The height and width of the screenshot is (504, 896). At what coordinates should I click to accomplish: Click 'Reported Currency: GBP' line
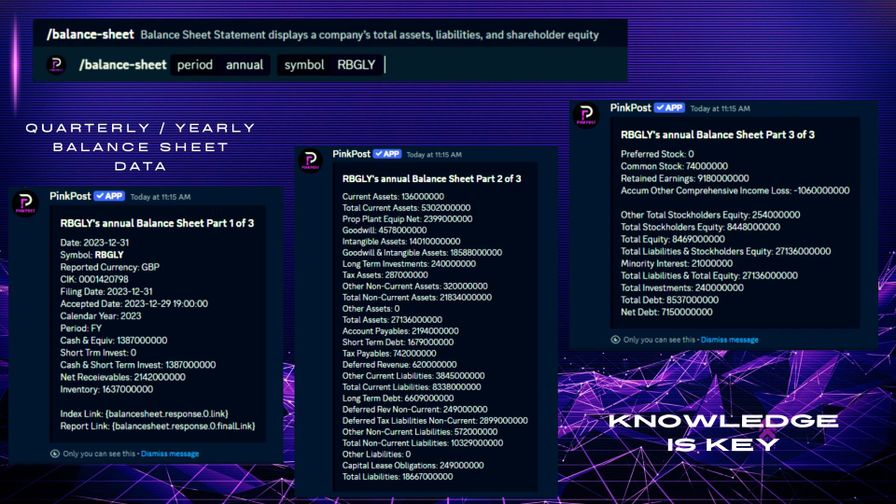pos(110,267)
